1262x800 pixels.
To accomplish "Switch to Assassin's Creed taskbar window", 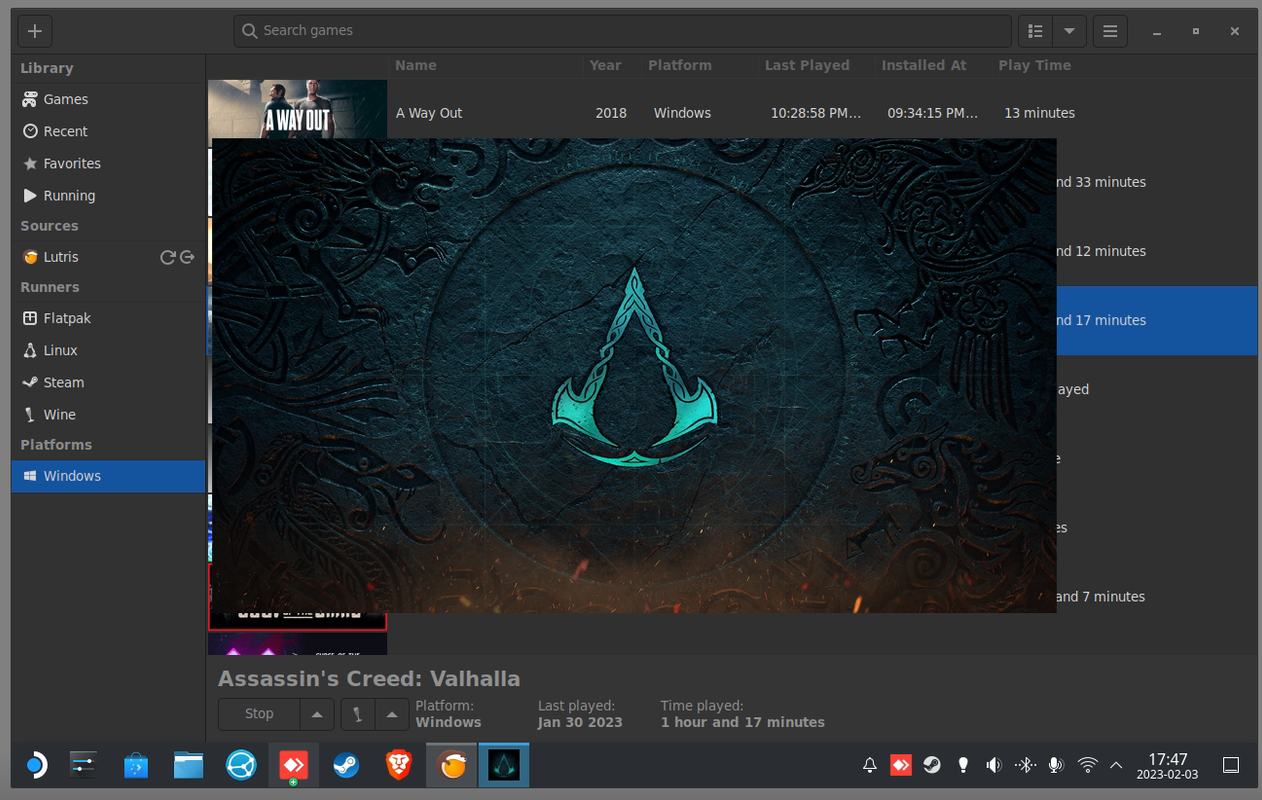I will coord(504,766).
